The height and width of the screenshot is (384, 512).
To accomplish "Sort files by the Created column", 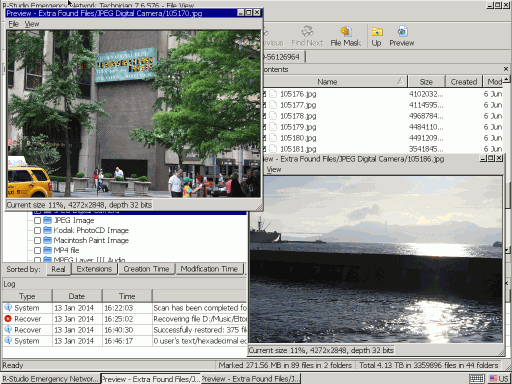I will (464, 82).
